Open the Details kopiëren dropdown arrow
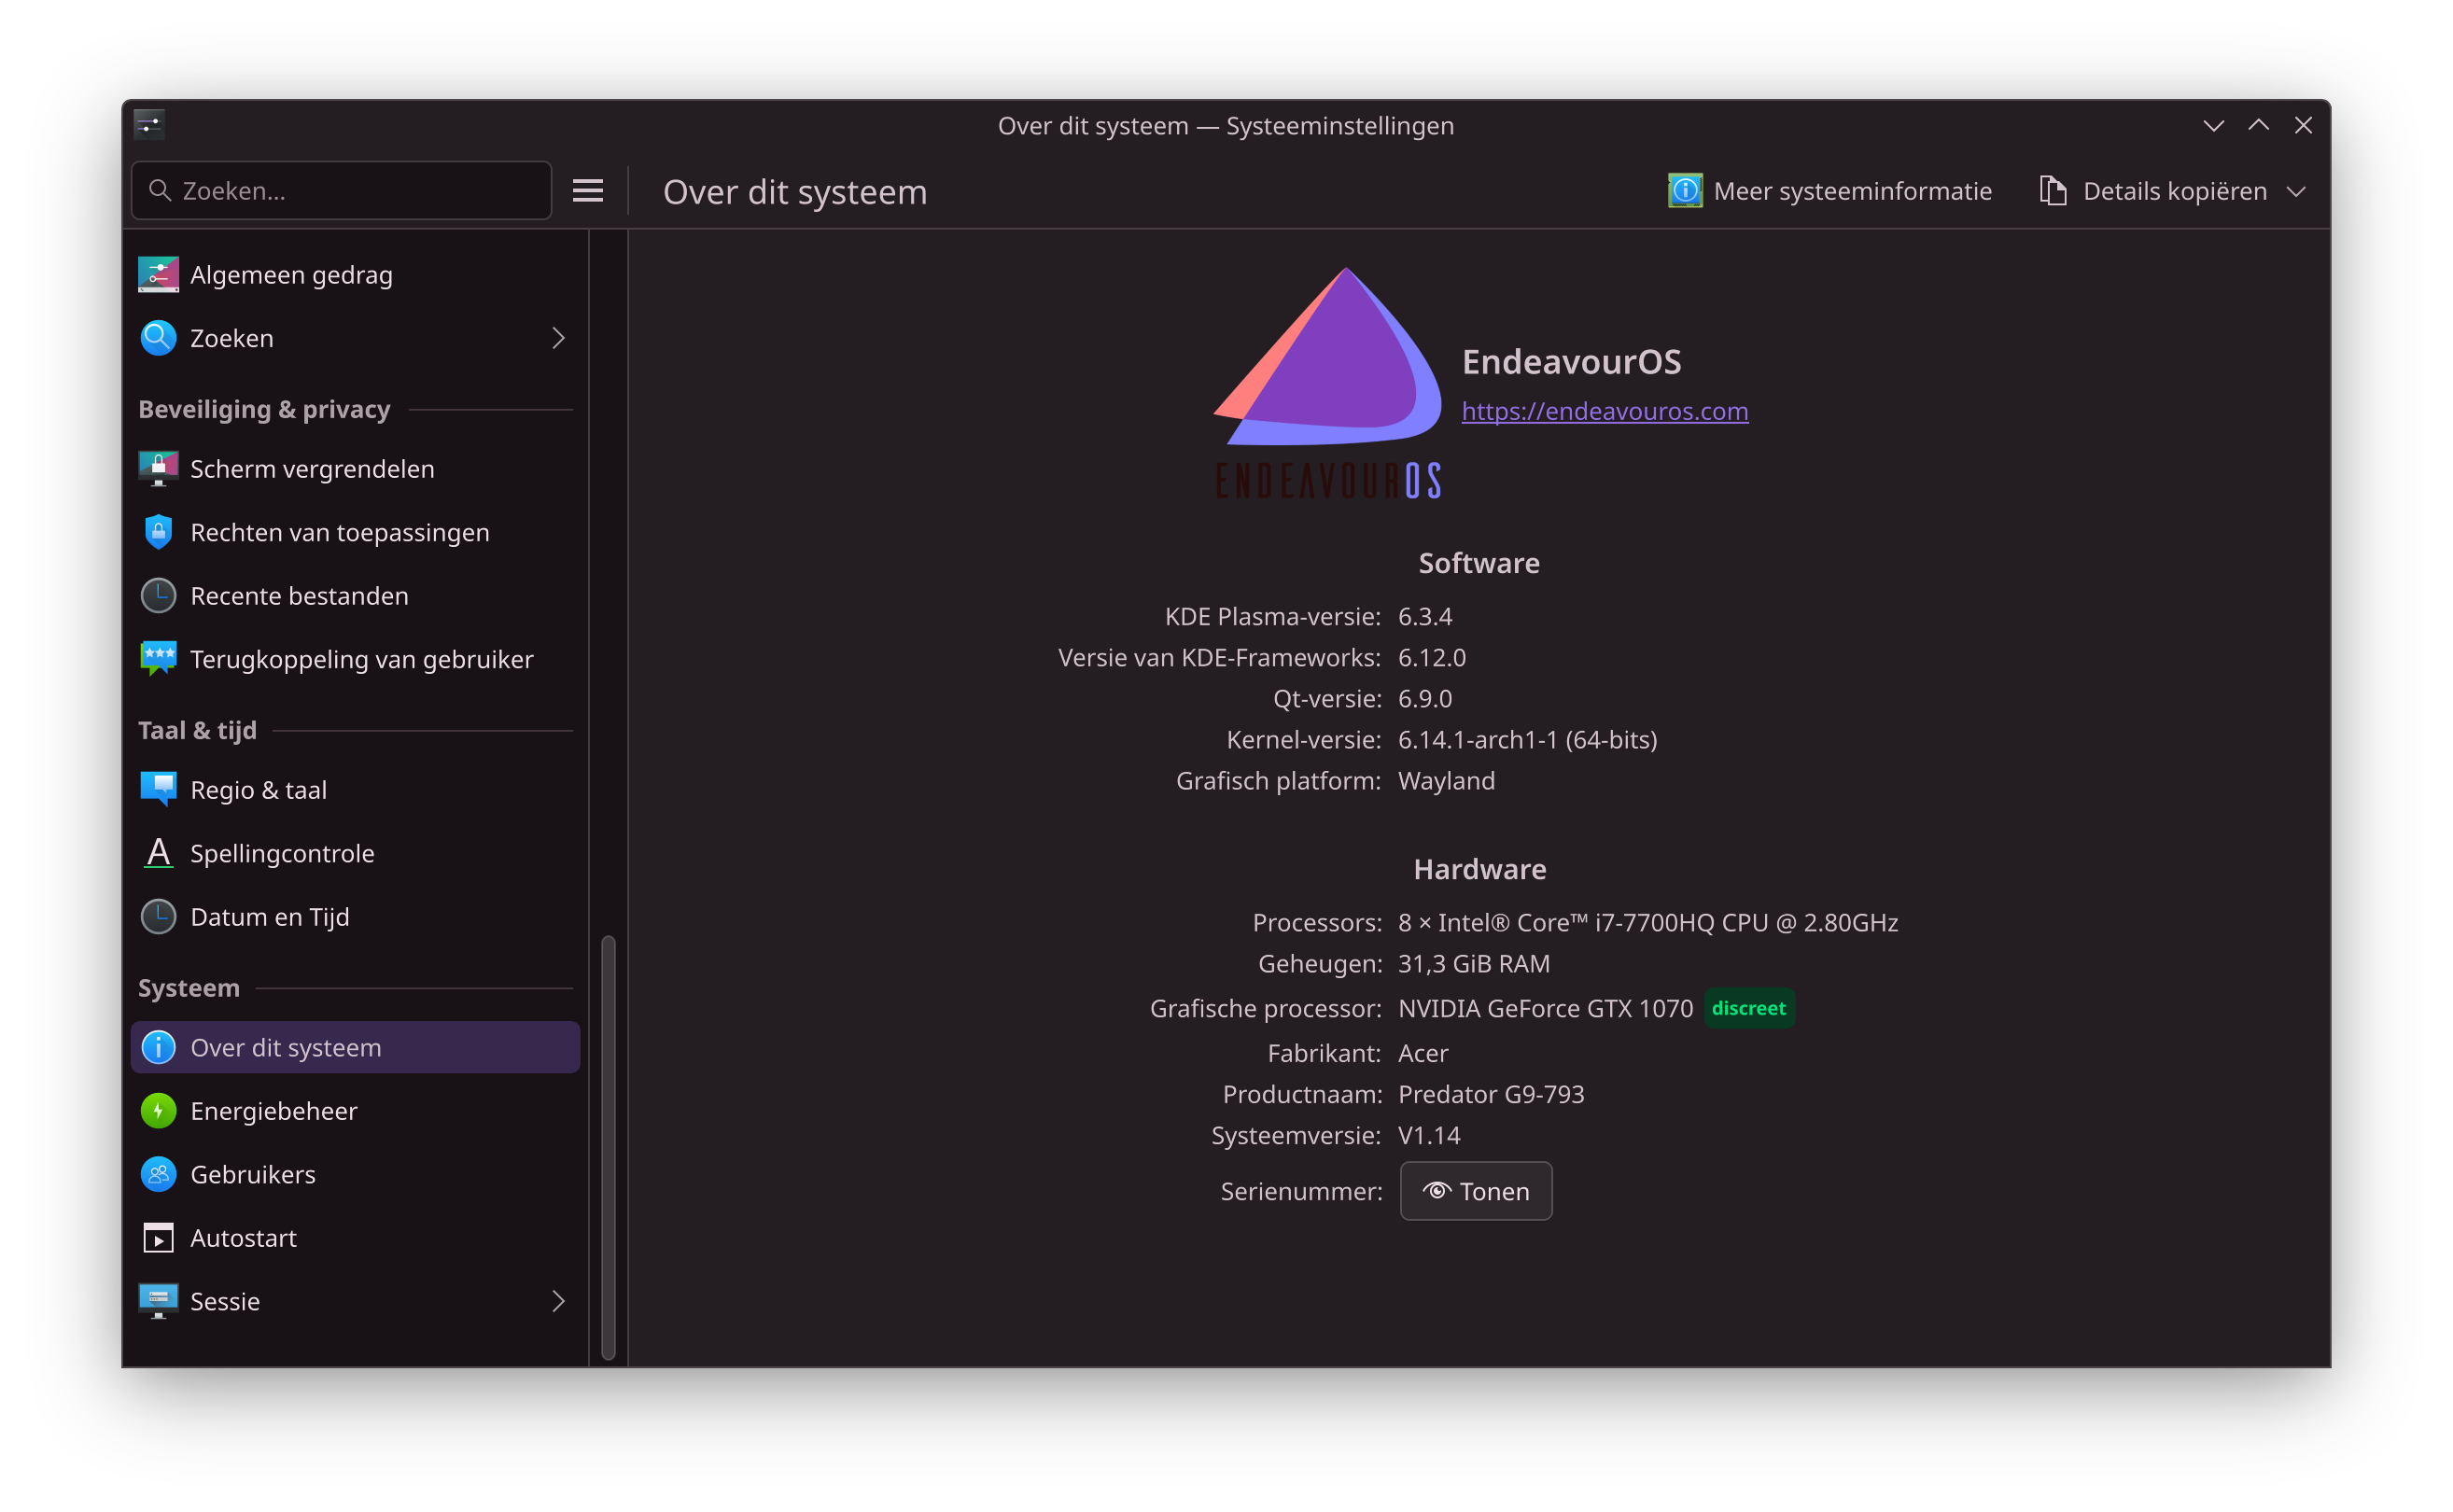The height and width of the screenshot is (1512, 2453). coord(2296,191)
